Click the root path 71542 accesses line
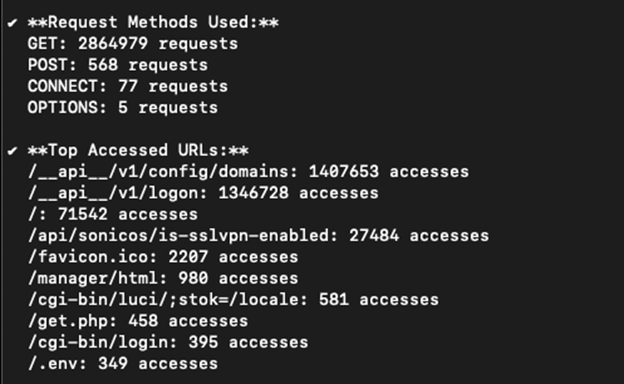 click(x=113, y=214)
